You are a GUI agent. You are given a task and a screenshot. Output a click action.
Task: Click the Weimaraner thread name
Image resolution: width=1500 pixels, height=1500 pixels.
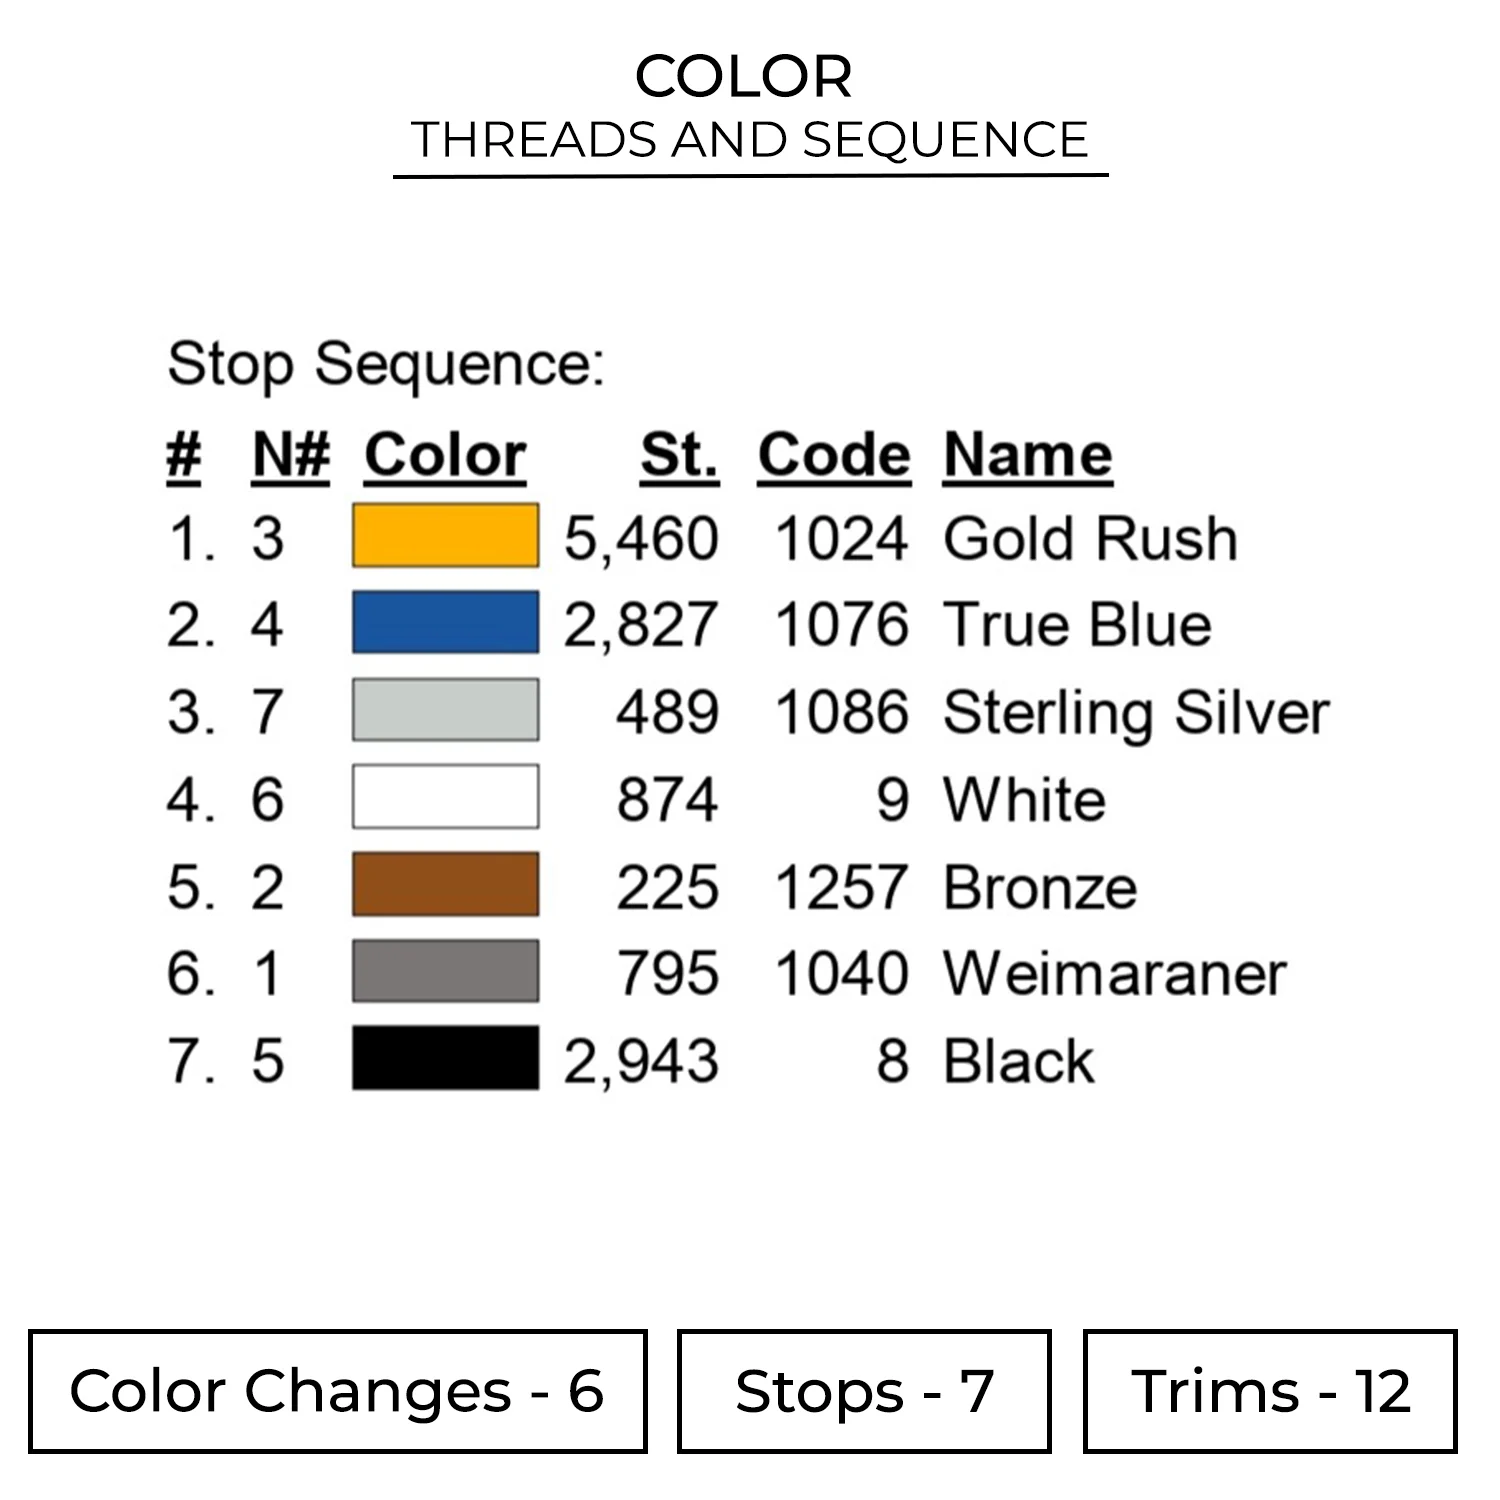pyautogui.click(x=1114, y=973)
